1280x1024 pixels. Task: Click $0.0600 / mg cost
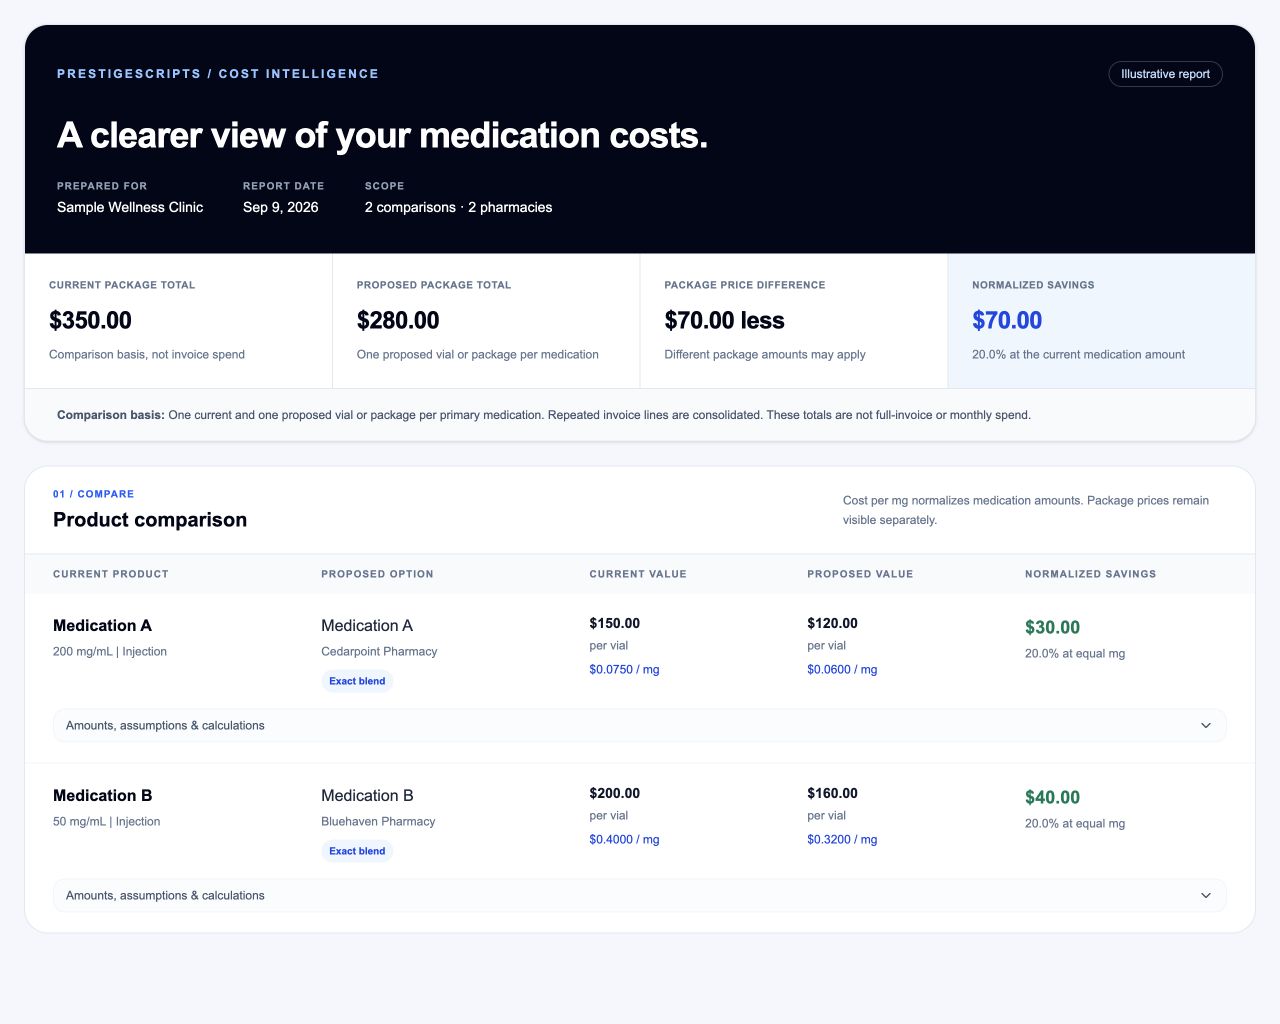(x=842, y=669)
